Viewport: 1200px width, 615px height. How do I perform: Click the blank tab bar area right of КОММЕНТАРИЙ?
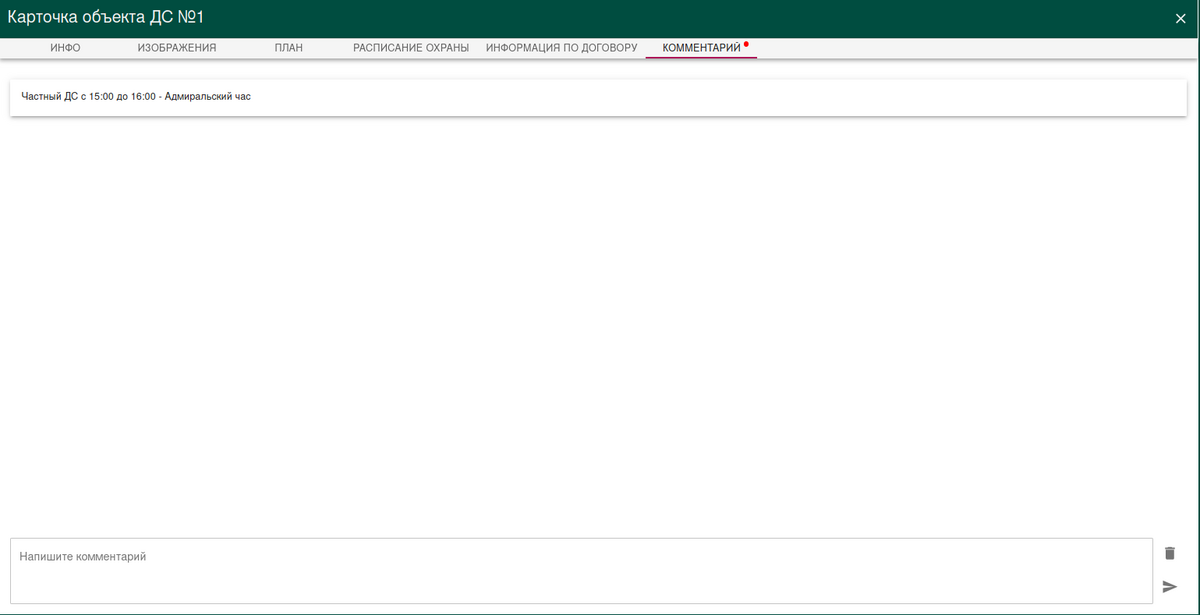click(x=970, y=48)
